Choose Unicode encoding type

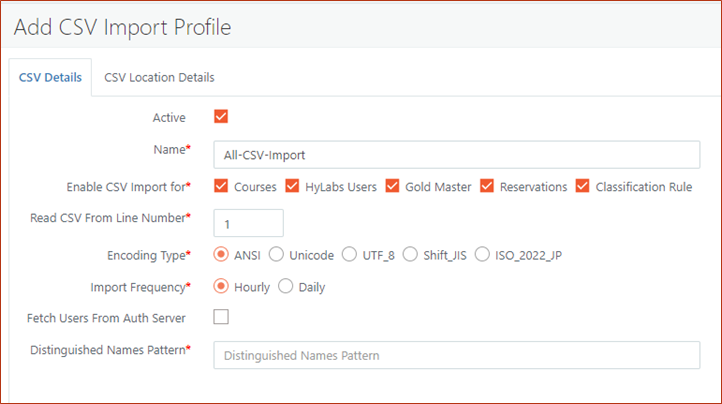[x=276, y=255]
